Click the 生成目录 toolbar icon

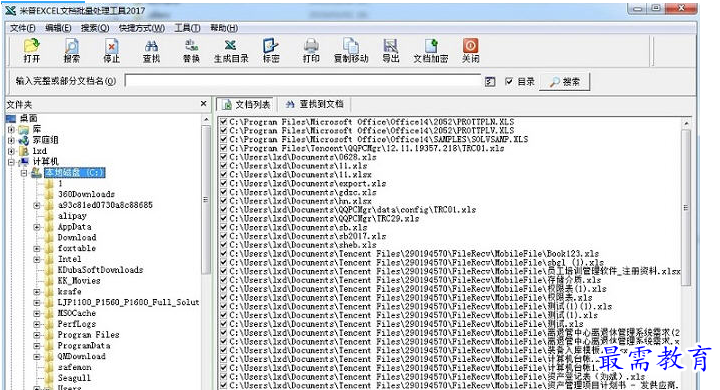[231, 51]
